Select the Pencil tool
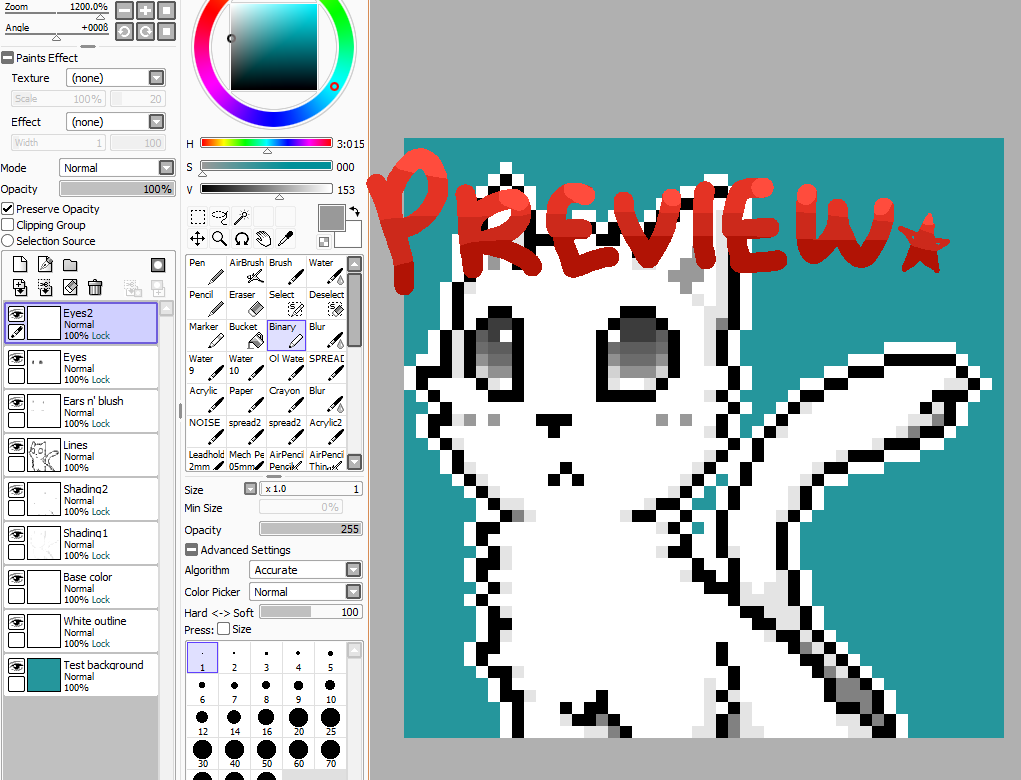 point(206,303)
